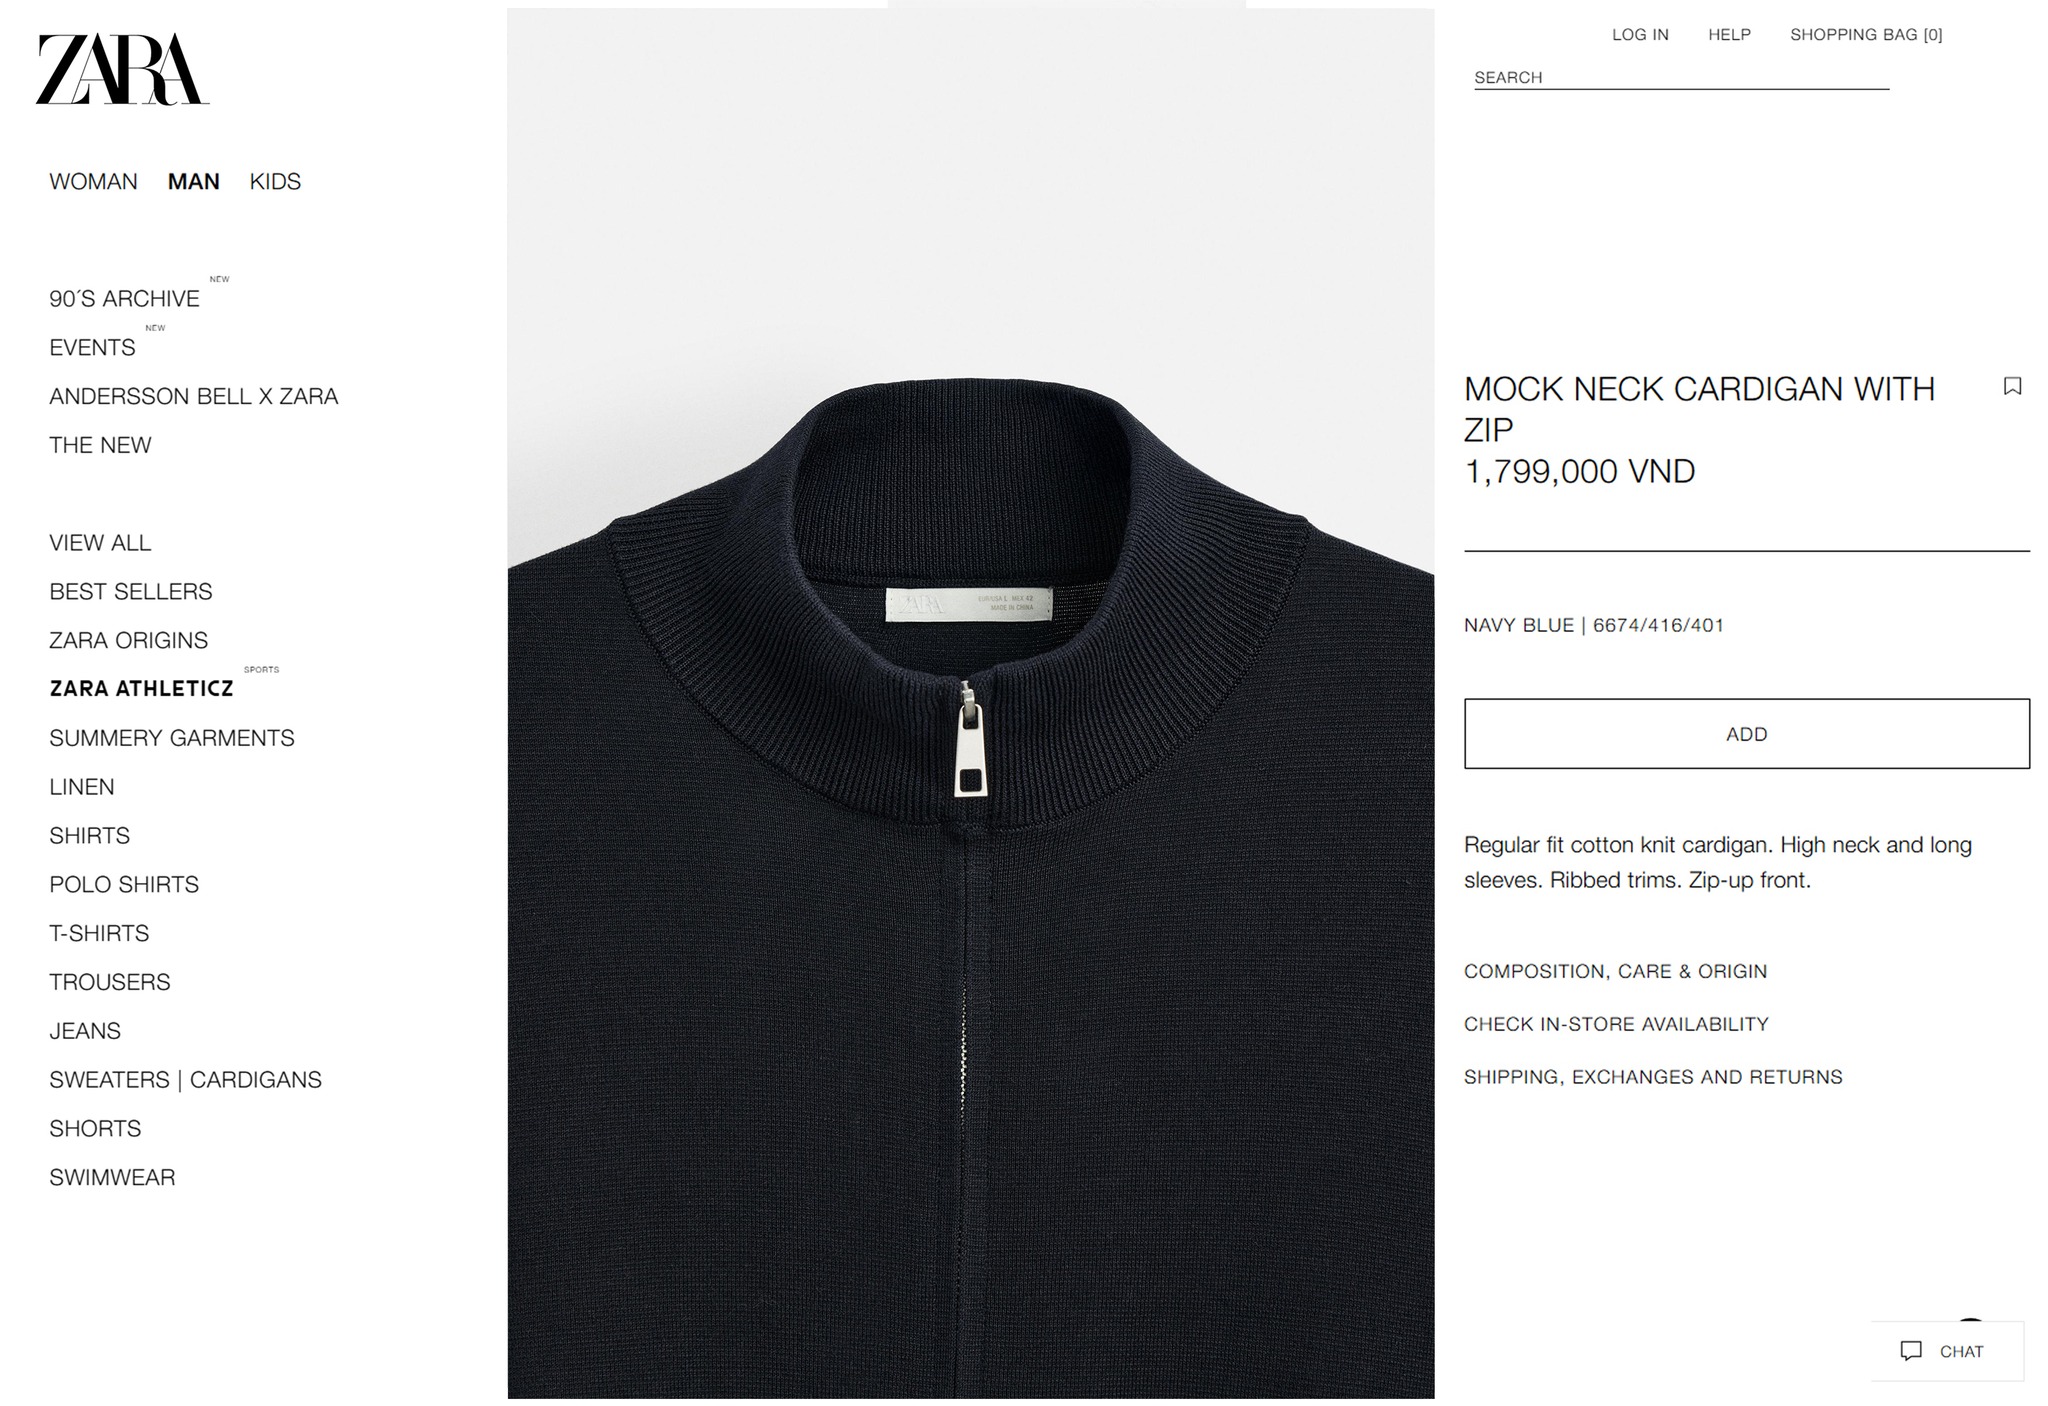Image resolution: width=2048 pixels, height=1406 pixels.
Task: Bookmark the Mock Neck Cardigan item
Action: (x=2012, y=387)
